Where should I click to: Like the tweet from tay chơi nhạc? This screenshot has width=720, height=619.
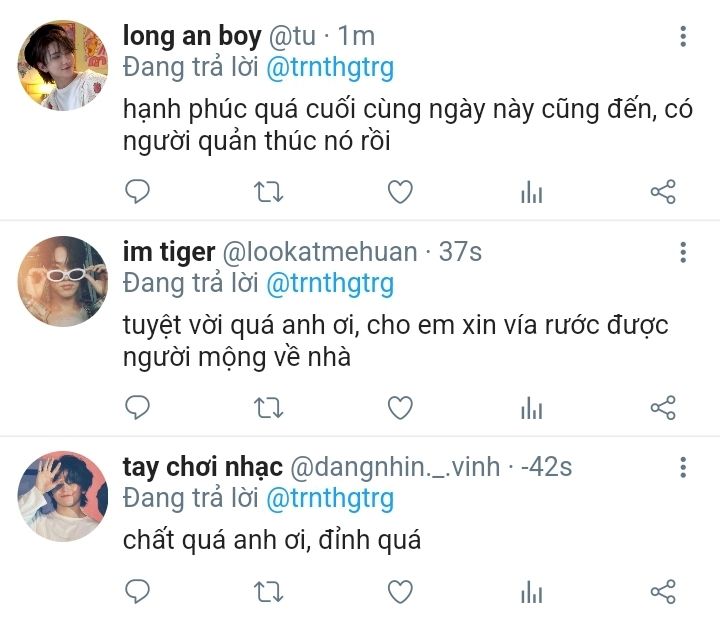(400, 592)
